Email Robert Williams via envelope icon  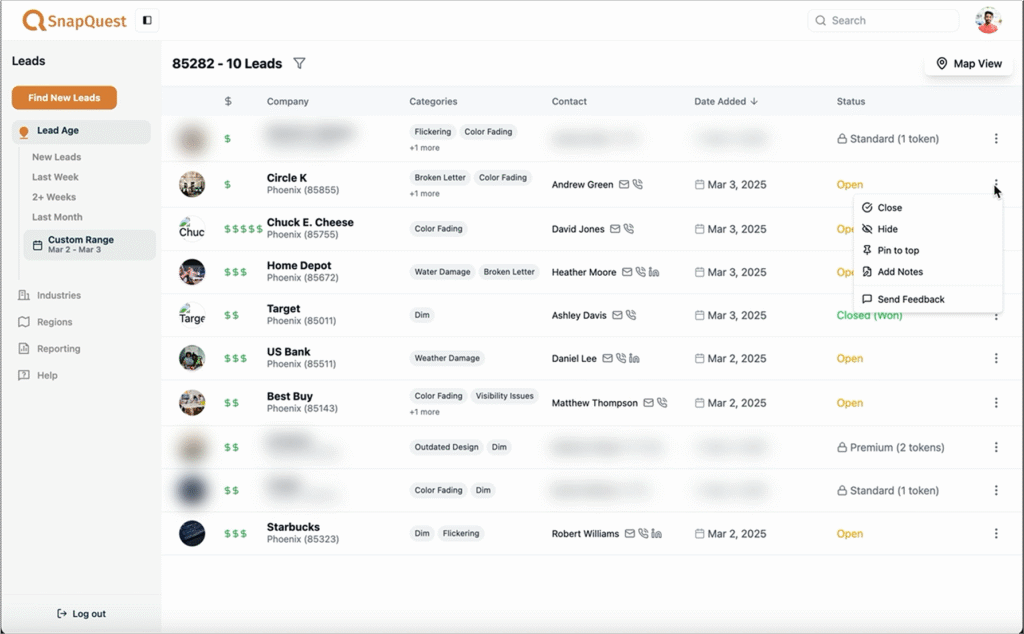pos(630,533)
